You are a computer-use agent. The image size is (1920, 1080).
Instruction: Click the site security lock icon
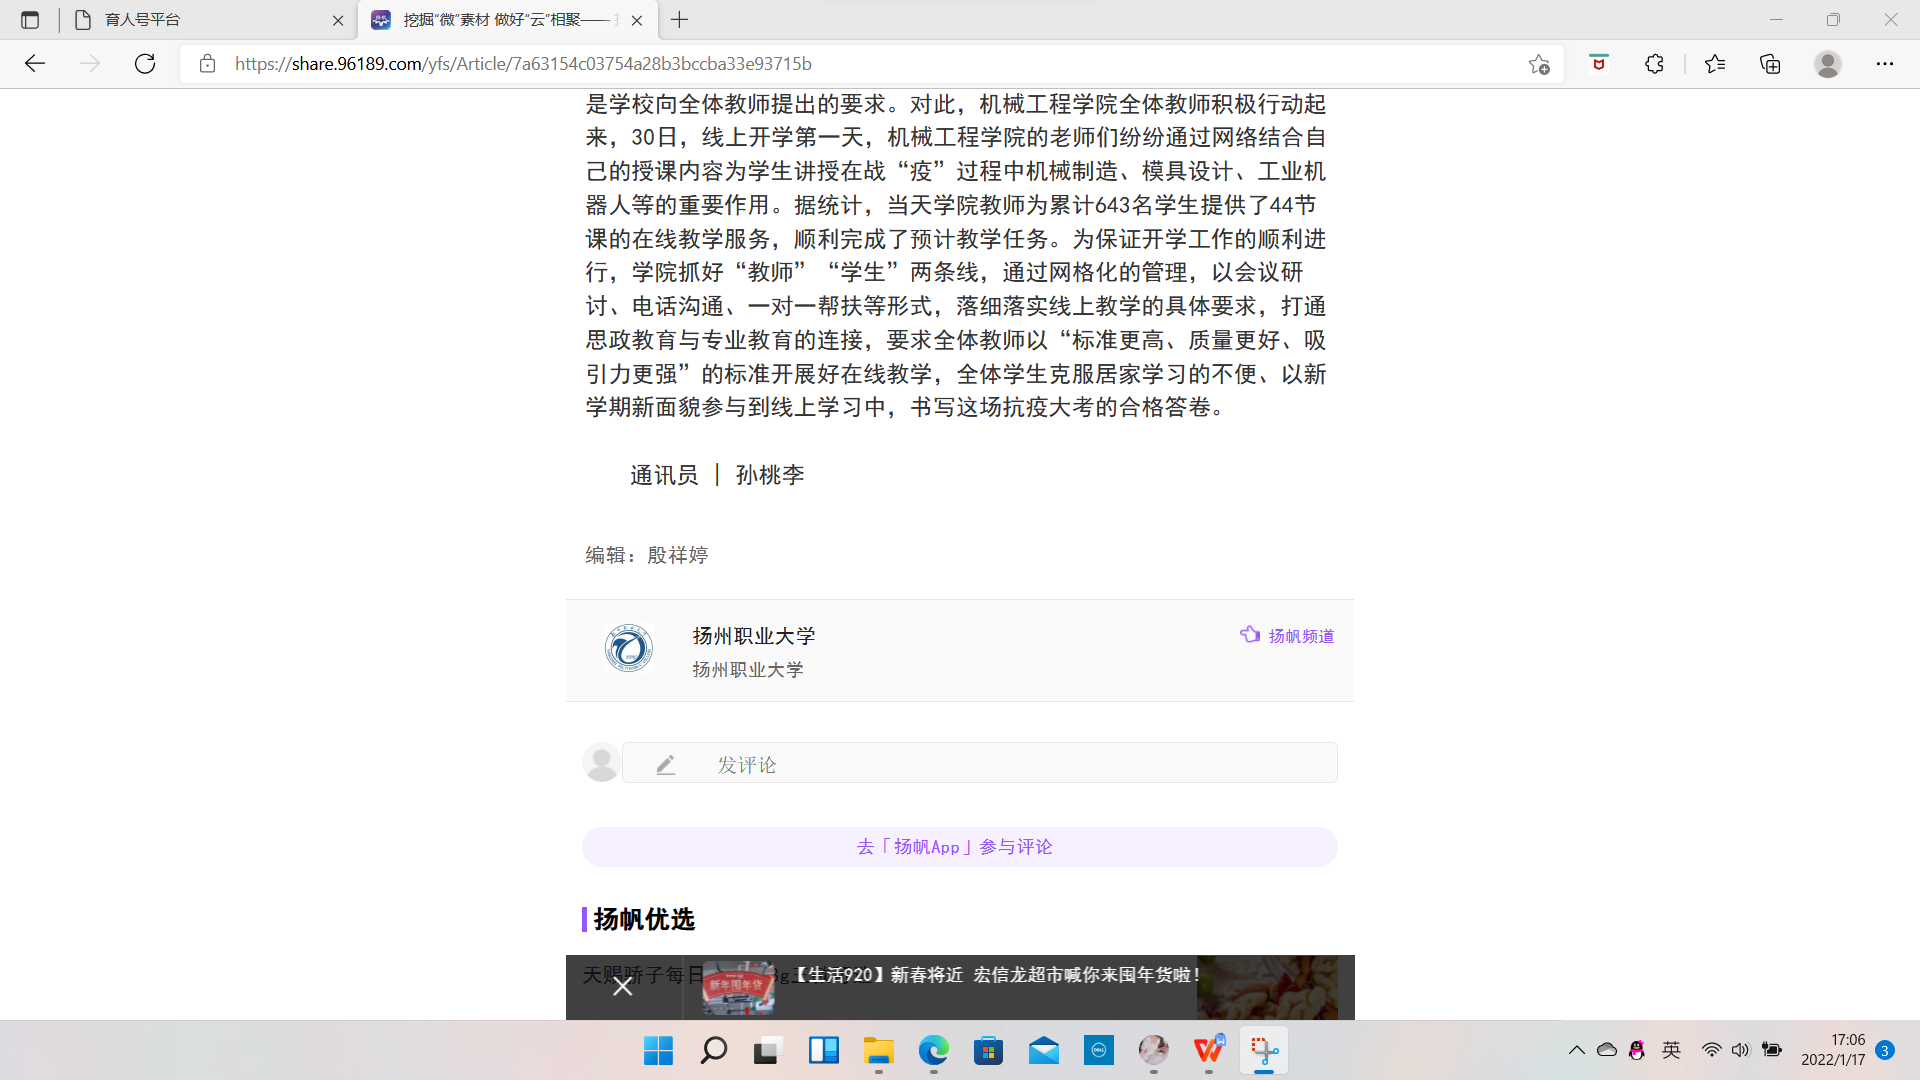pos(207,64)
